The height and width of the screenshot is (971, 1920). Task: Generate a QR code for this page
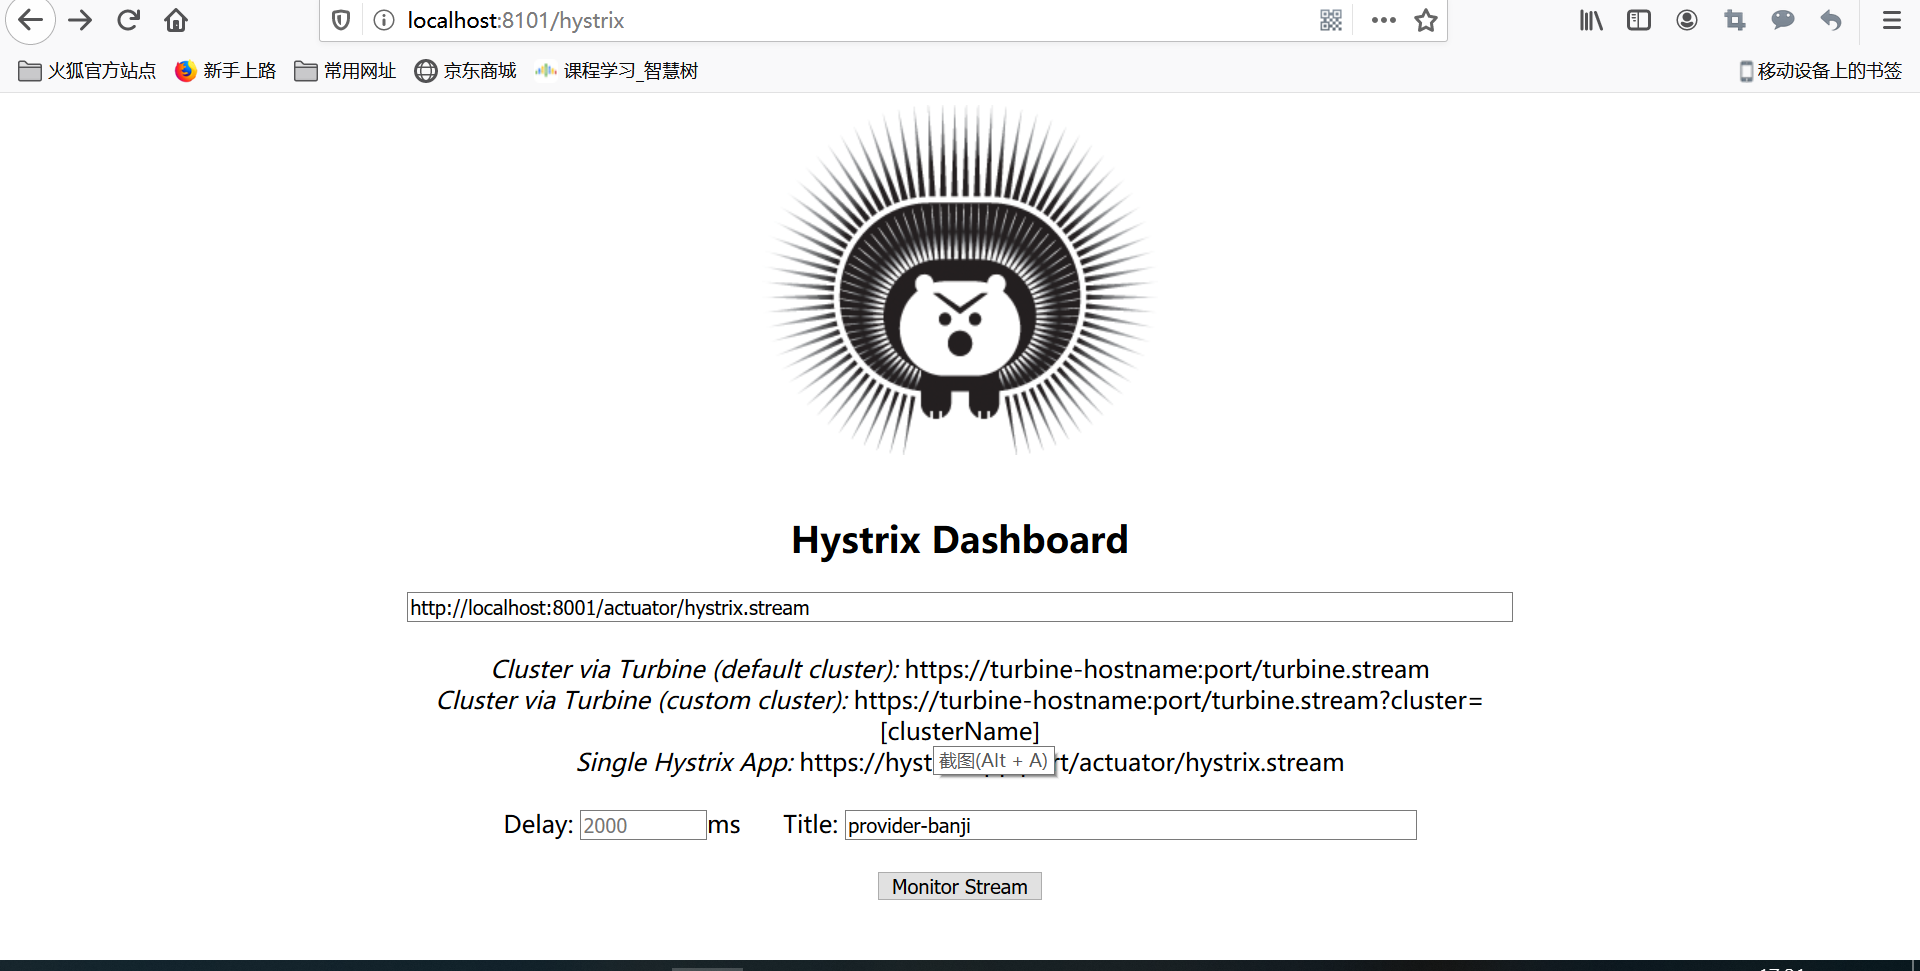tap(1330, 20)
